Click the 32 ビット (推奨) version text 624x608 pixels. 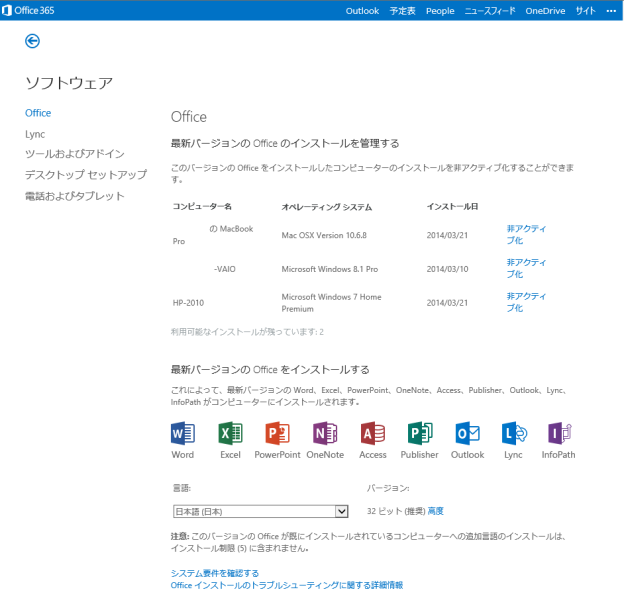(396, 511)
